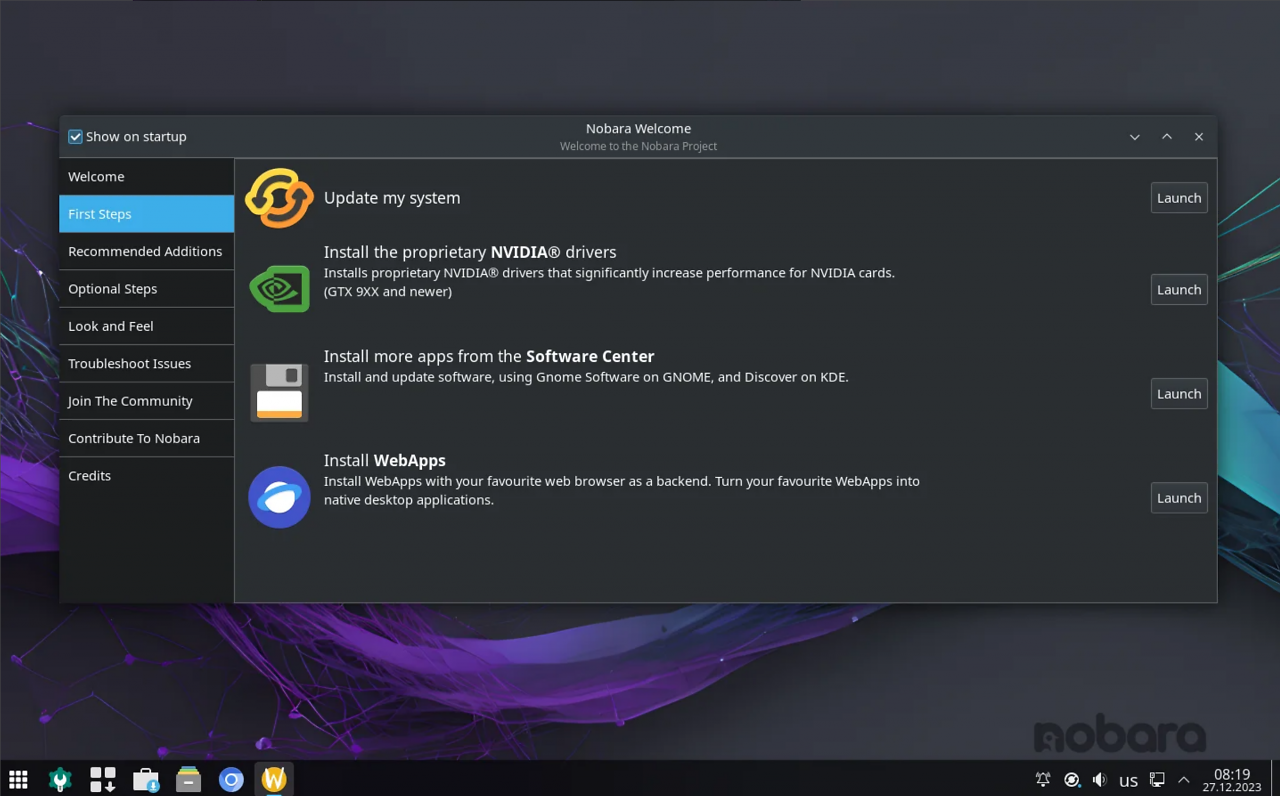The height and width of the screenshot is (796, 1280).
Task: Open the notifications bell in system tray
Action: 1043,779
